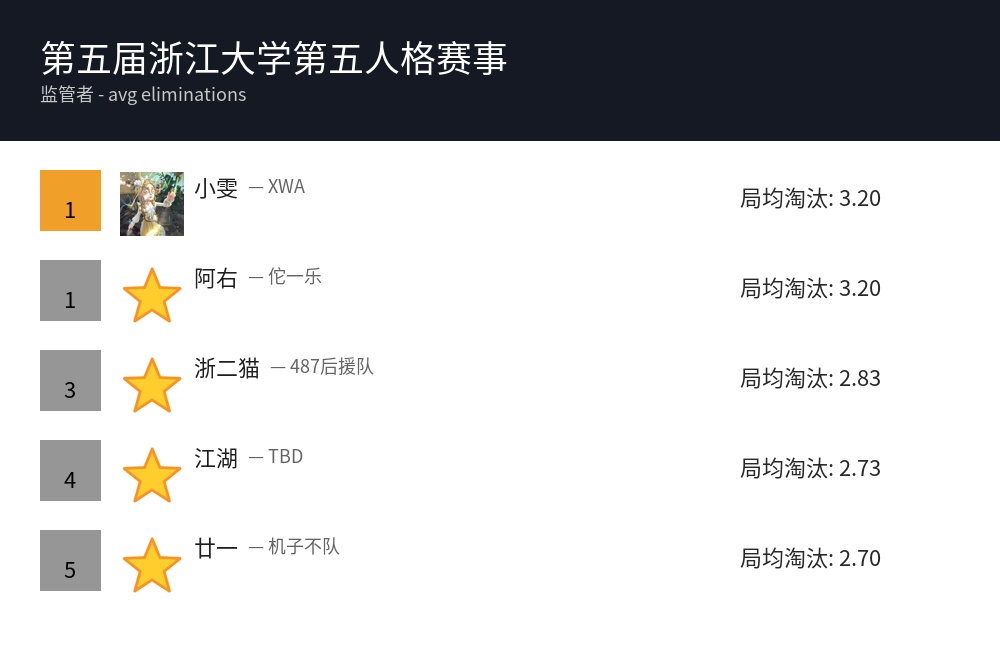
Task: Click the star icon beside 廿一
Action: (x=152, y=565)
